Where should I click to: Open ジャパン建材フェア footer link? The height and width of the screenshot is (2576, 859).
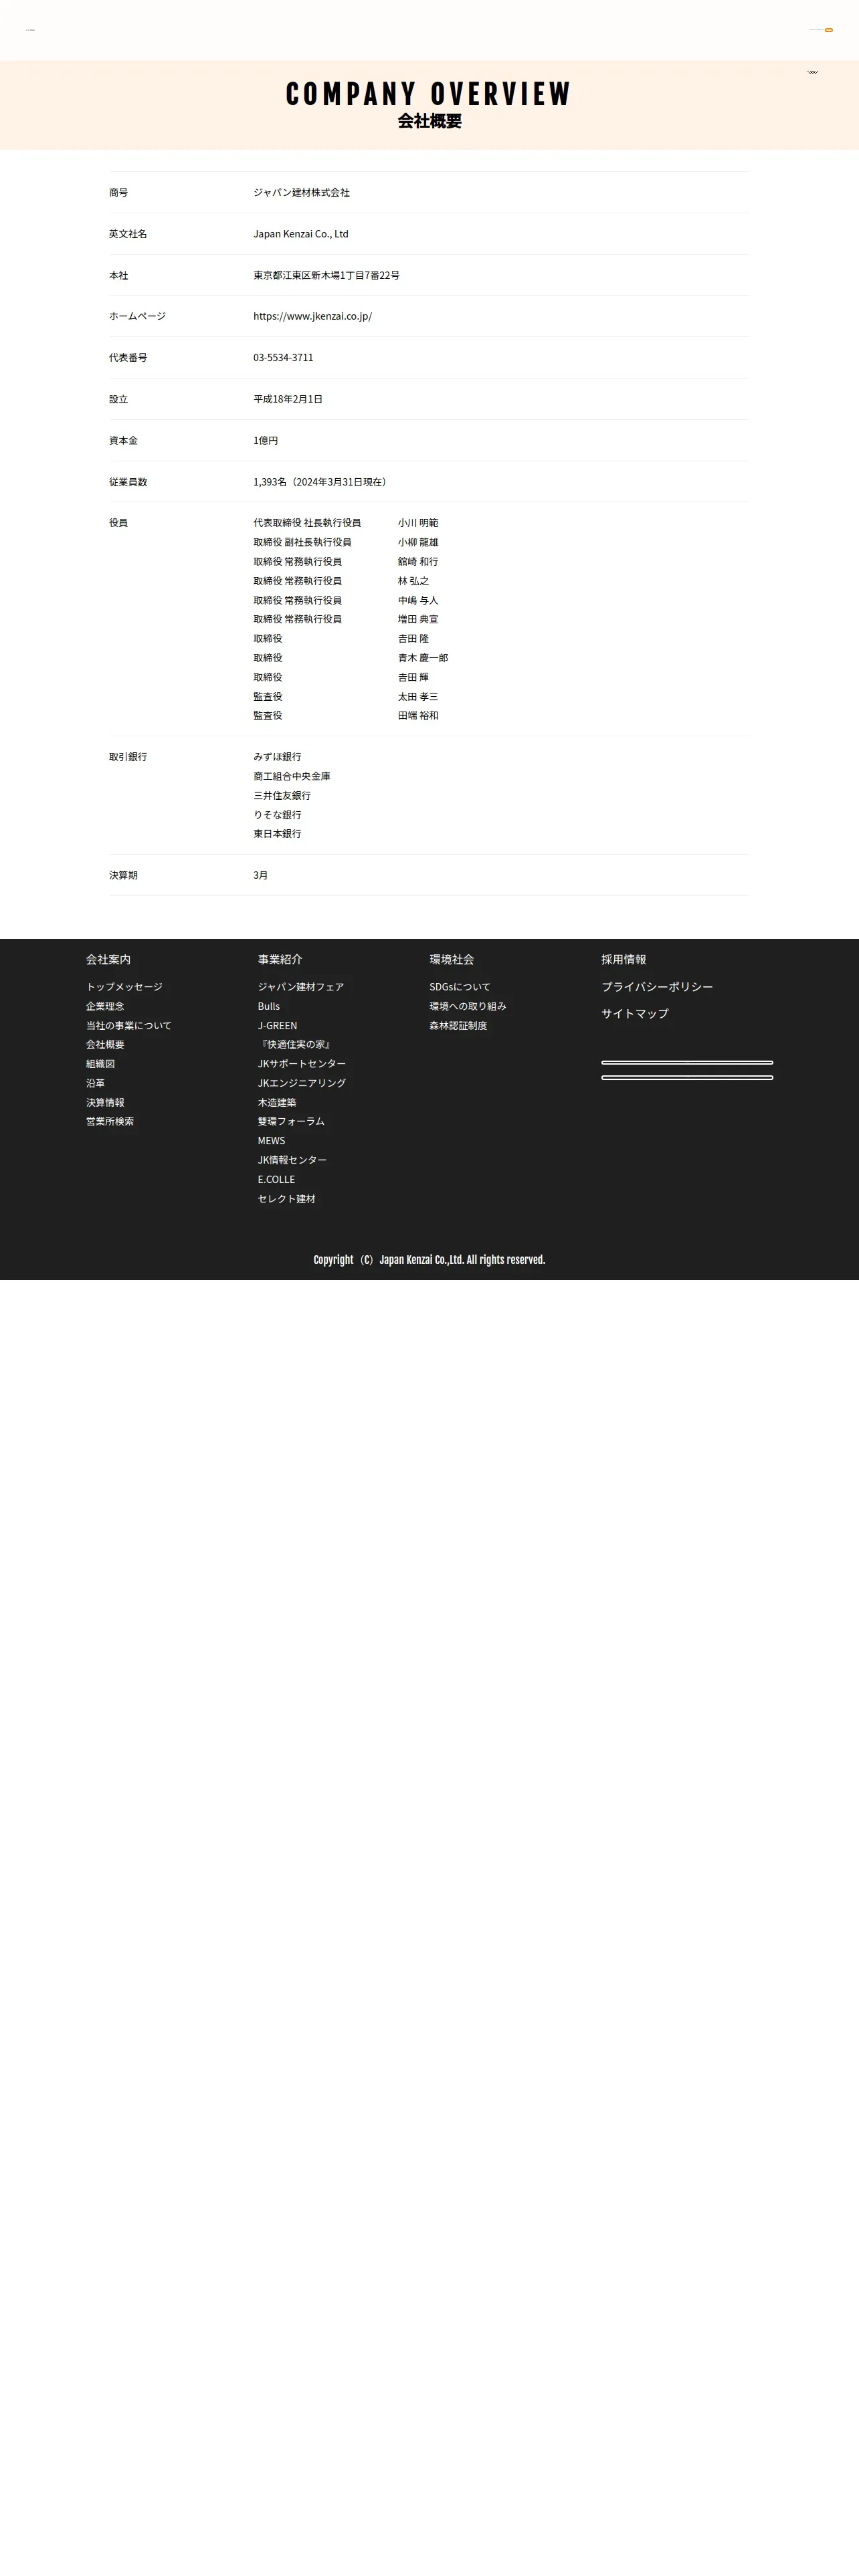pos(301,987)
